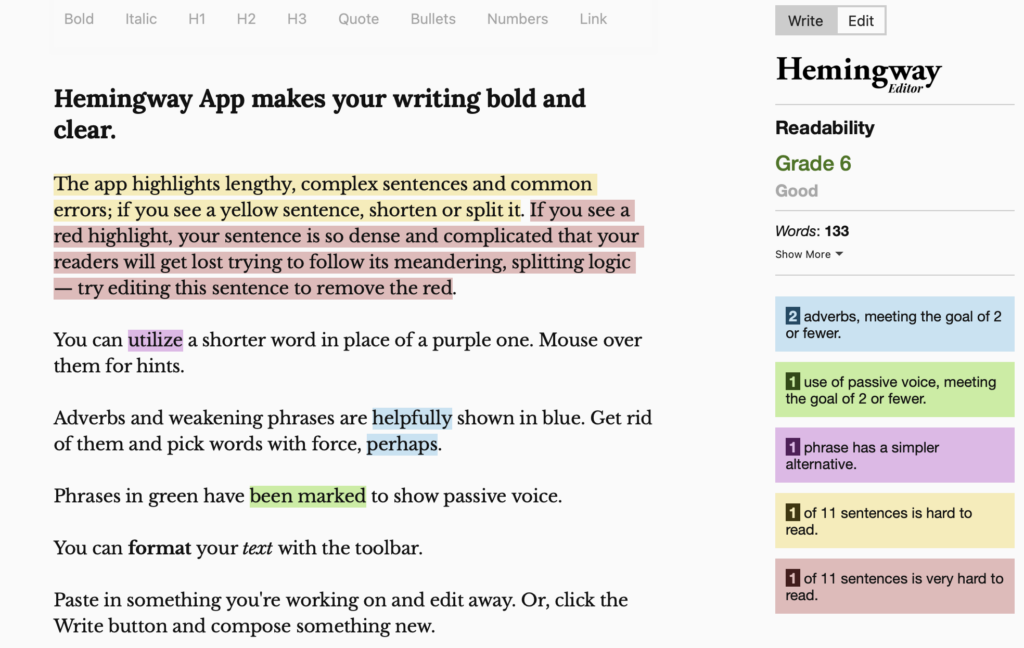Choose the H2 heading style
Screen dimensions: 1024x648
(x=246, y=19)
